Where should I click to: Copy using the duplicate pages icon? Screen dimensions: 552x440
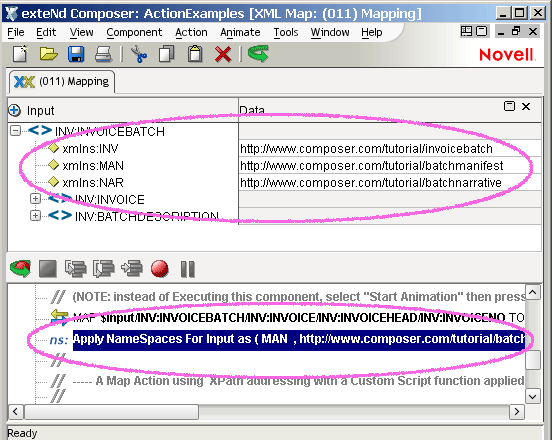[167, 54]
